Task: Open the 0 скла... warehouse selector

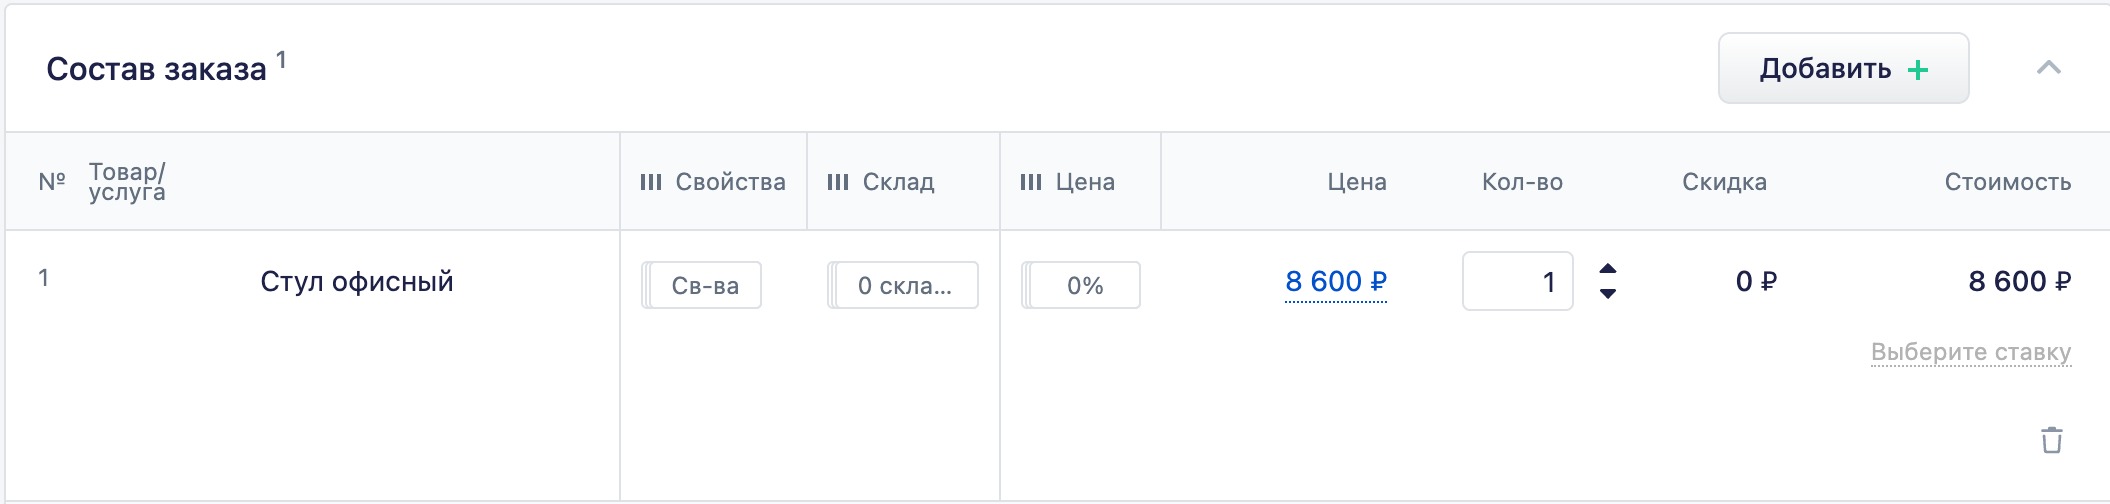Action: pyautogui.click(x=903, y=285)
